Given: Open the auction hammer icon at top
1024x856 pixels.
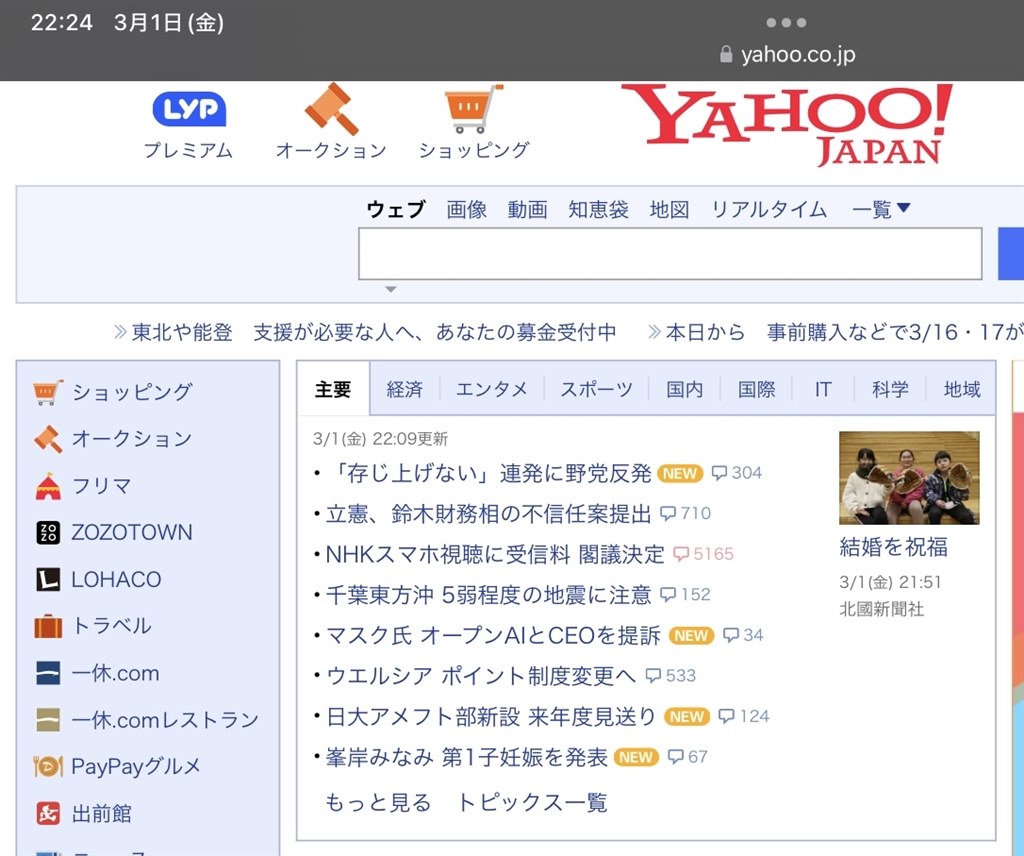Looking at the screenshot, I should [332, 108].
